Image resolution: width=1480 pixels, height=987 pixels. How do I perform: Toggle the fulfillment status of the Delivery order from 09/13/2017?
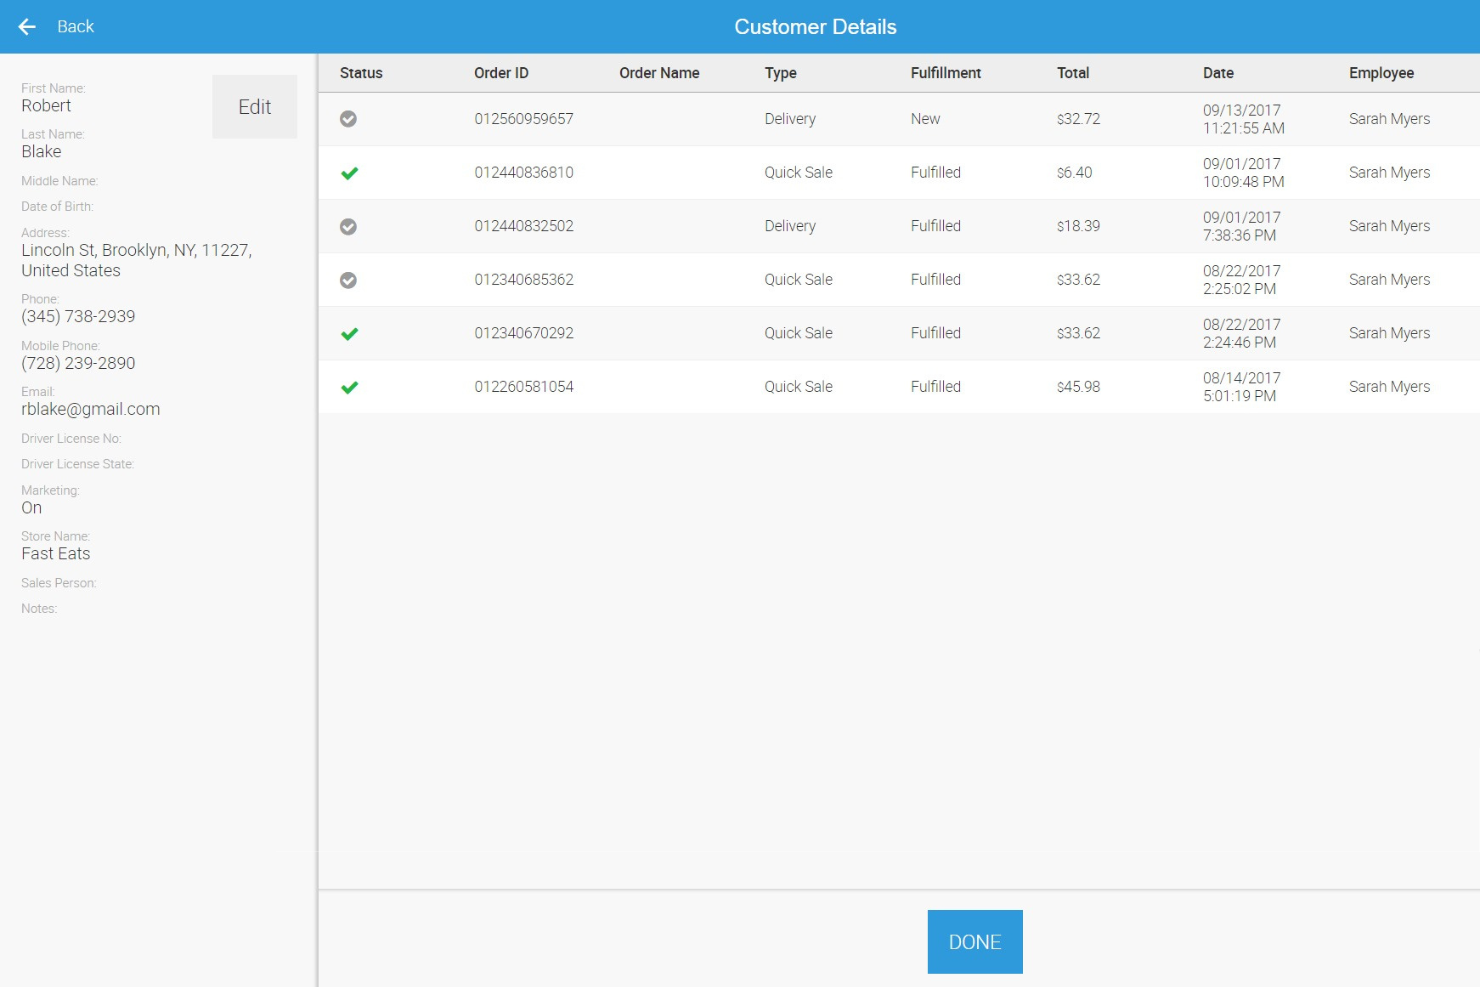(348, 118)
